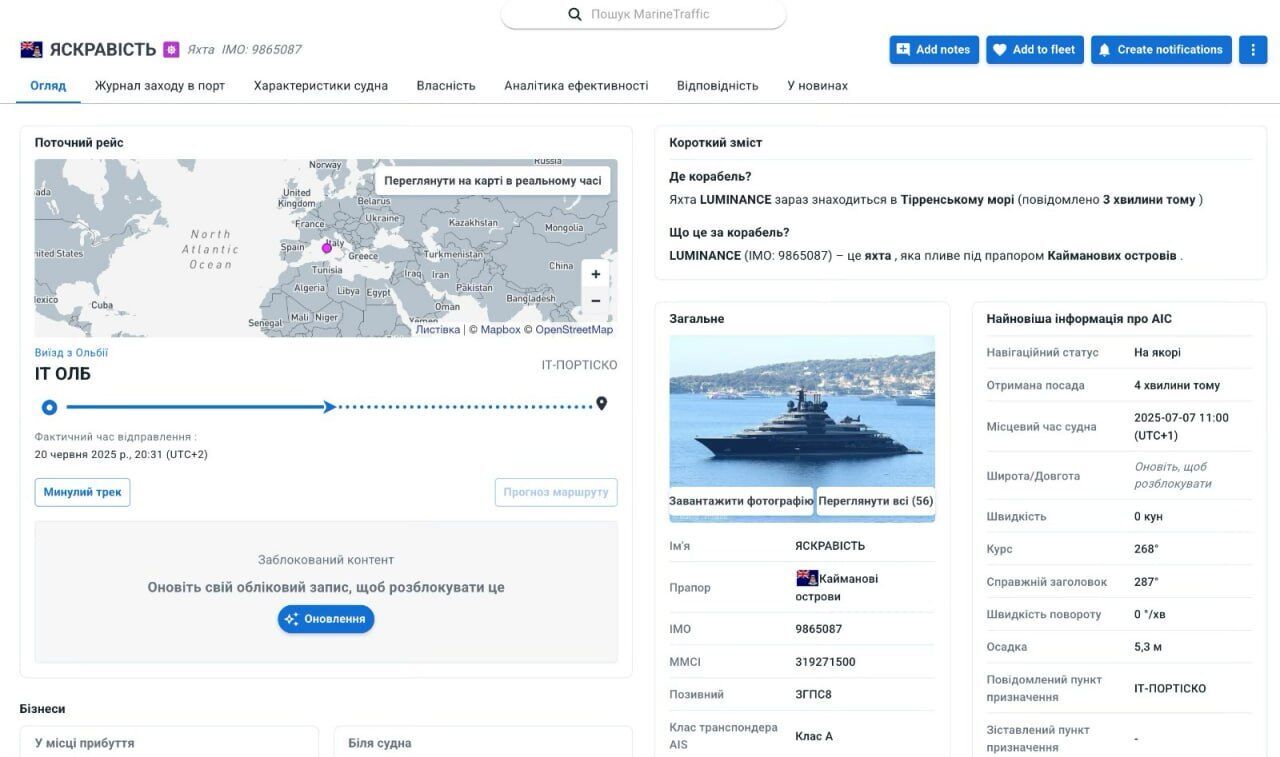Open the Mapbox attribution link
The height and width of the screenshot is (757, 1280).
500,330
